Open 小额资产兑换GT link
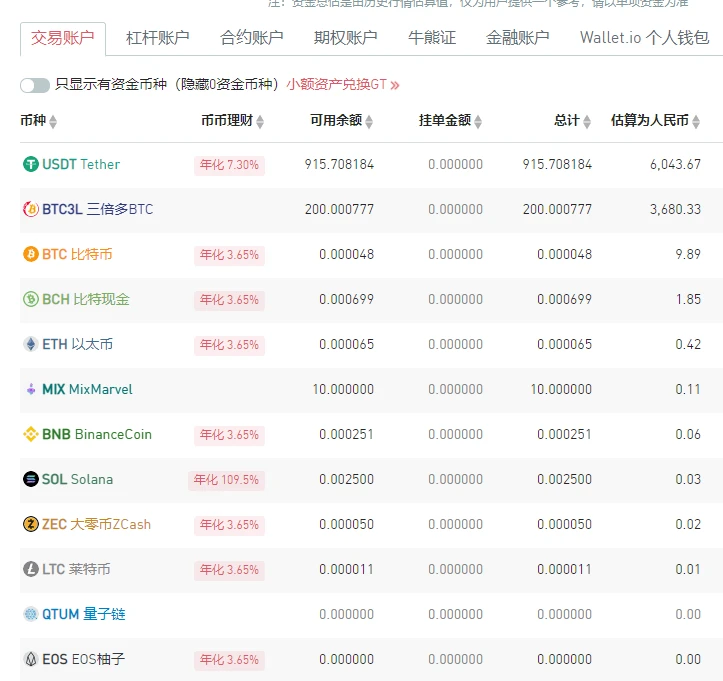723x681 pixels. pyautogui.click(x=343, y=85)
